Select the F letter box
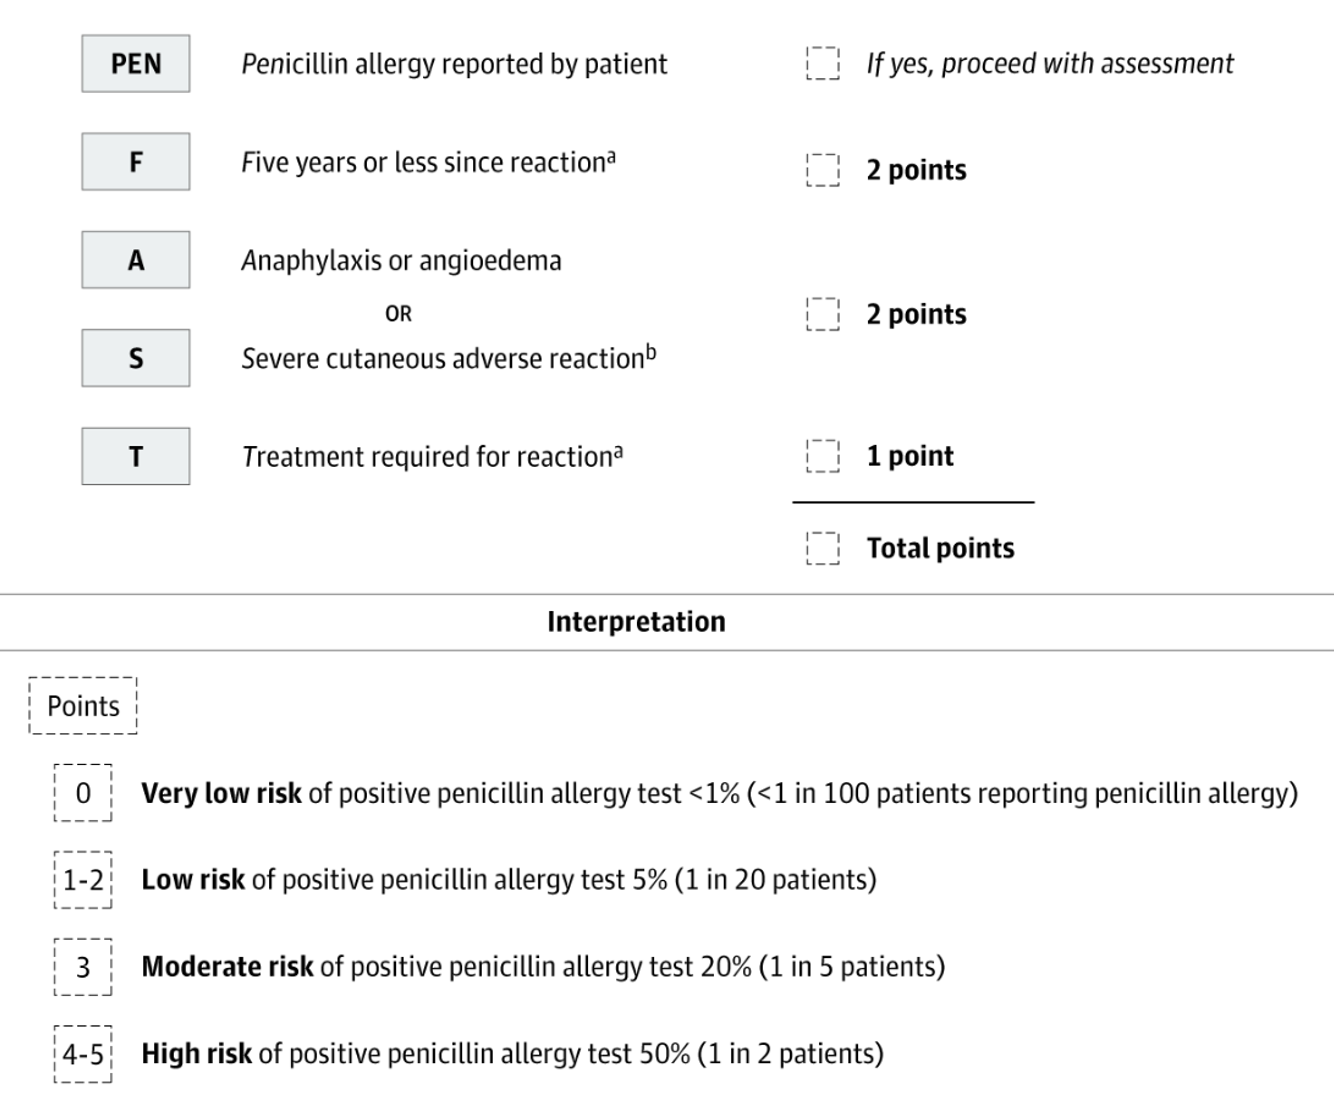Viewport: 1334px width, 1094px height. coord(136,162)
